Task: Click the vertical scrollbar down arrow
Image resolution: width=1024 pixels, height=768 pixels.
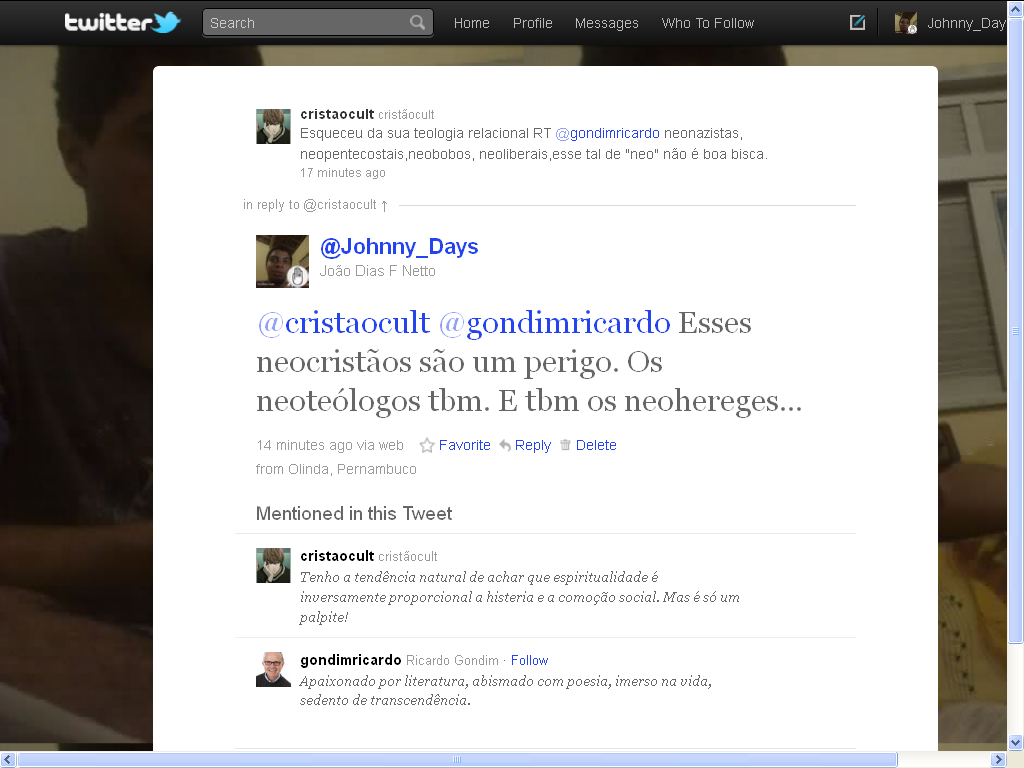Action: pyautogui.click(x=1016, y=742)
